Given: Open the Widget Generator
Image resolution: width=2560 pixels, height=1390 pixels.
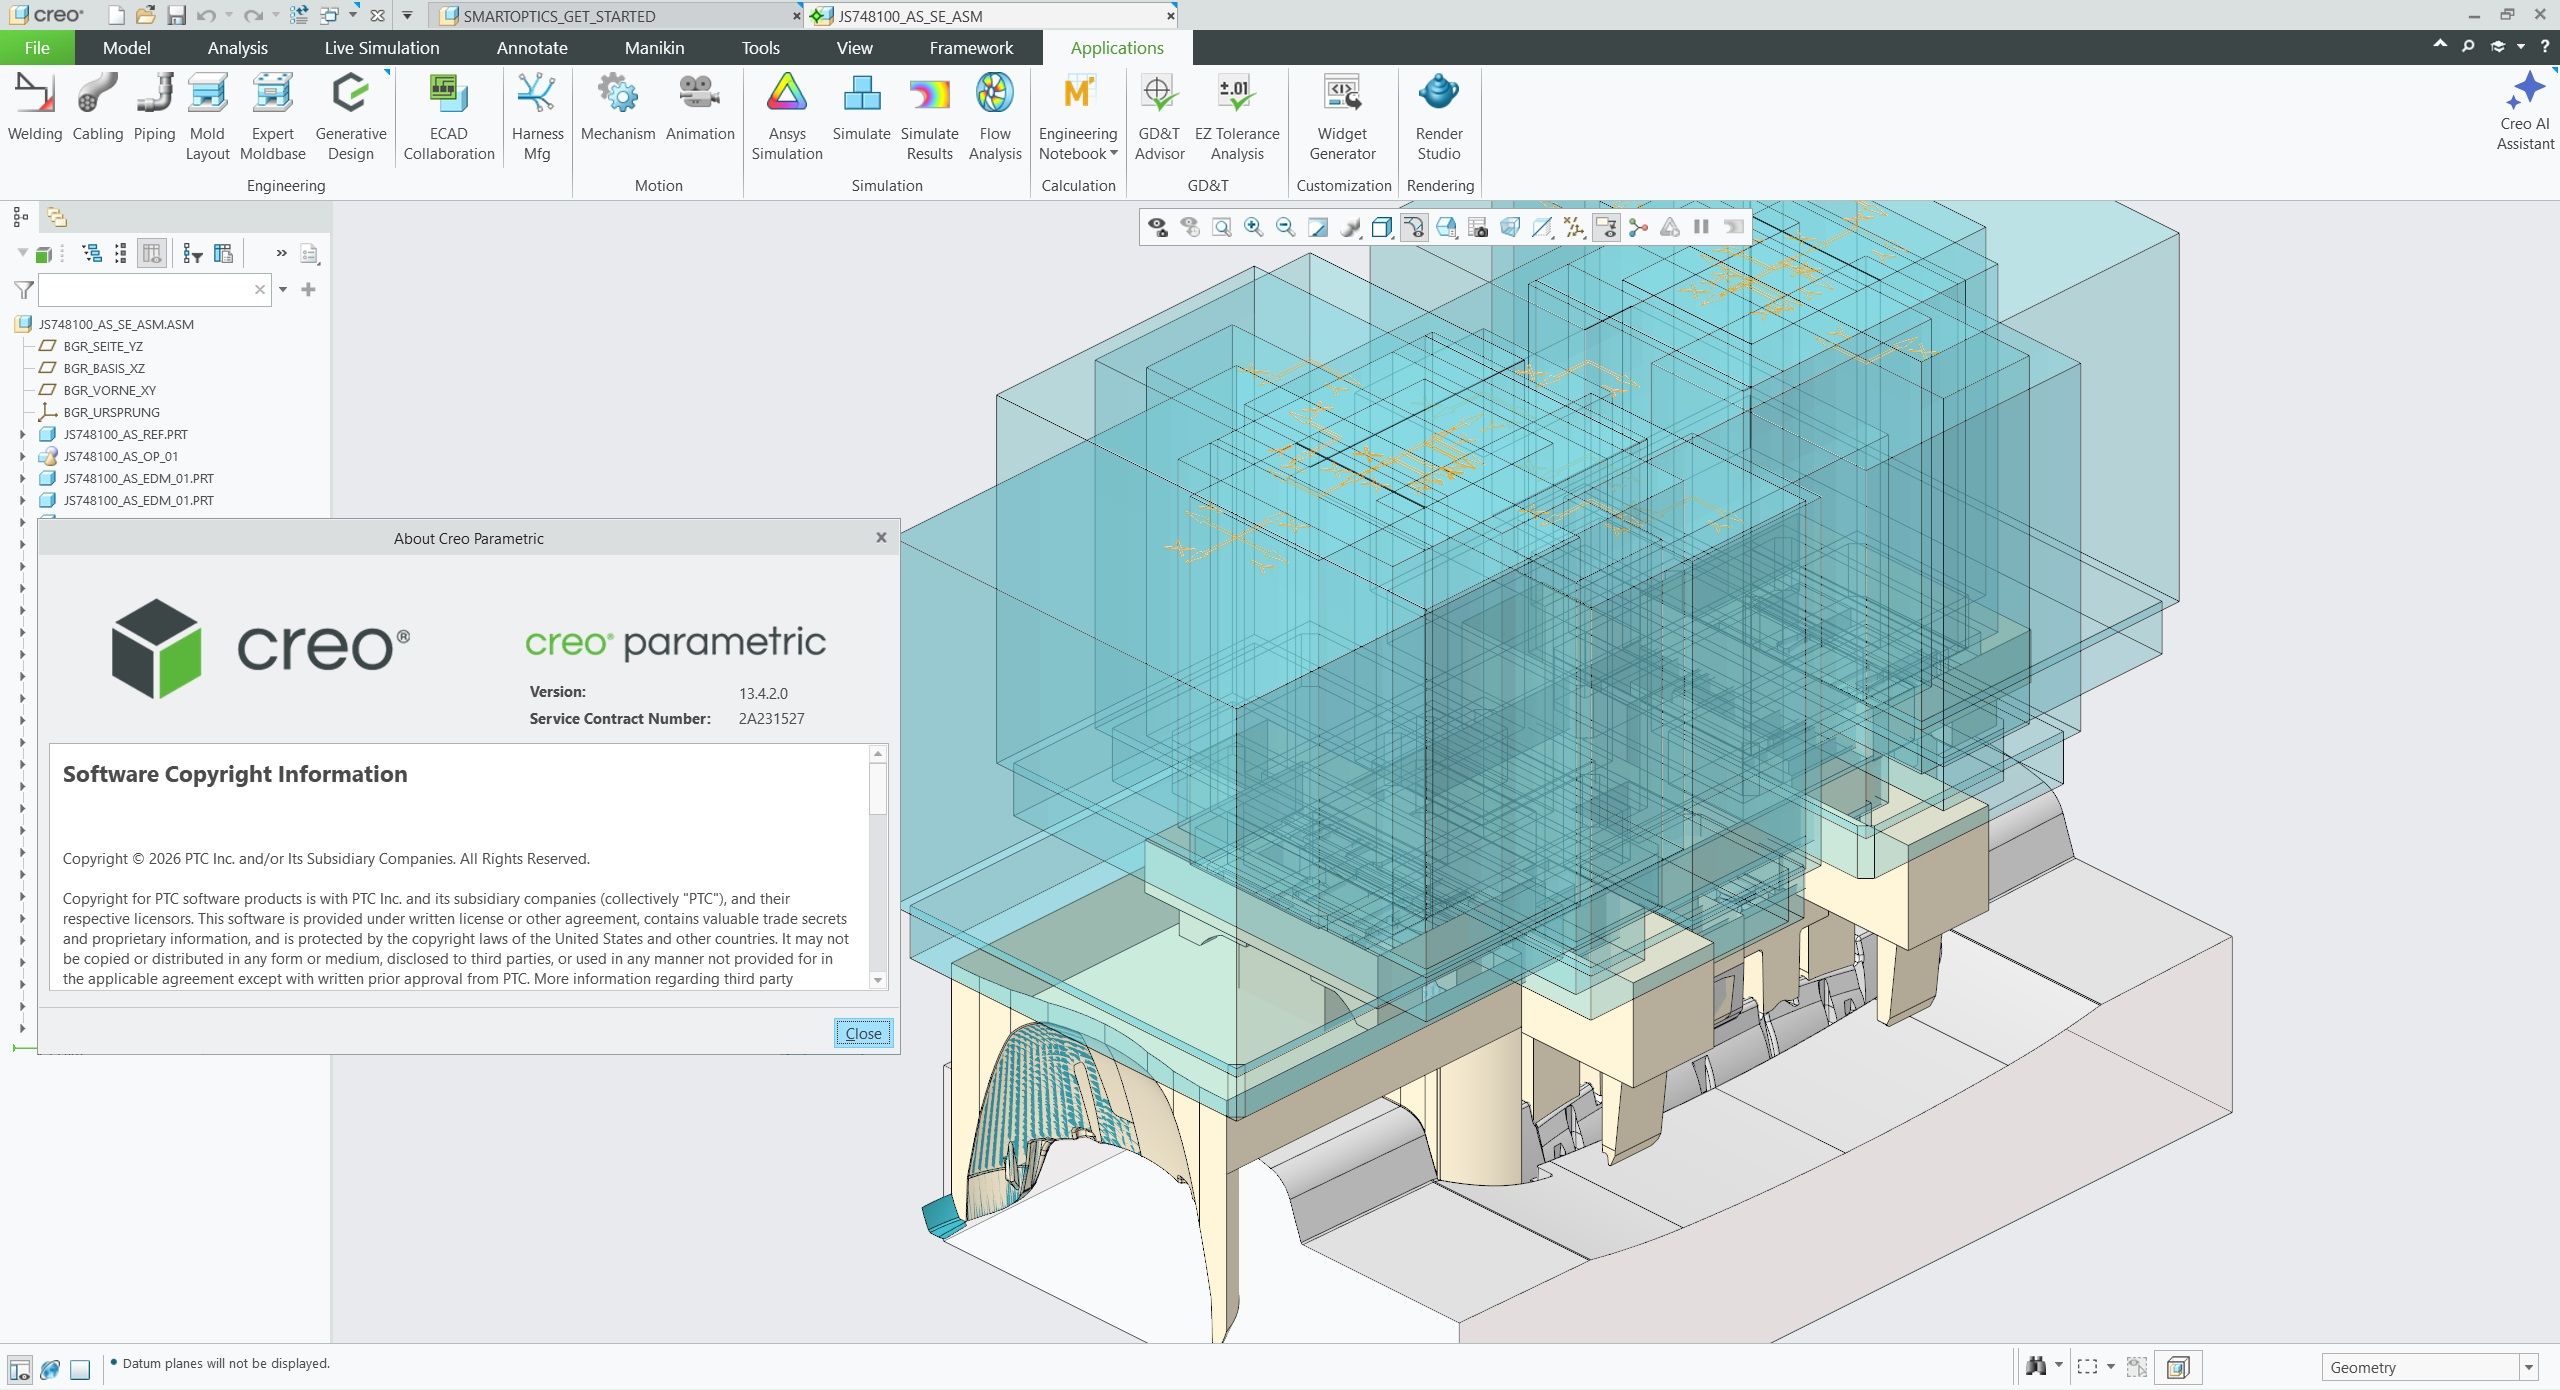Looking at the screenshot, I should click(x=1342, y=117).
